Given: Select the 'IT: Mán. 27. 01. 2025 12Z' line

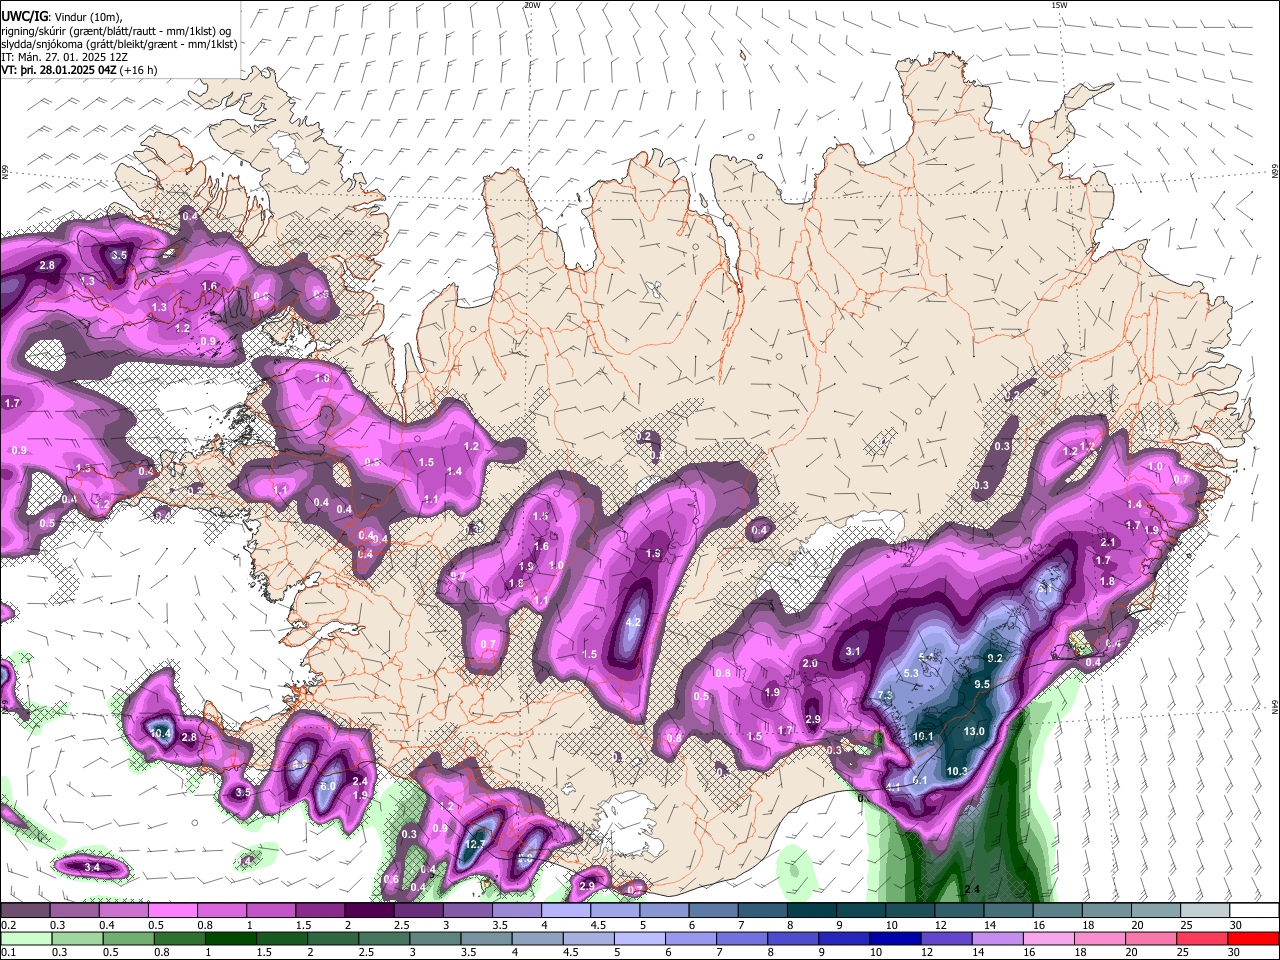Looking at the screenshot, I should click(65, 57).
